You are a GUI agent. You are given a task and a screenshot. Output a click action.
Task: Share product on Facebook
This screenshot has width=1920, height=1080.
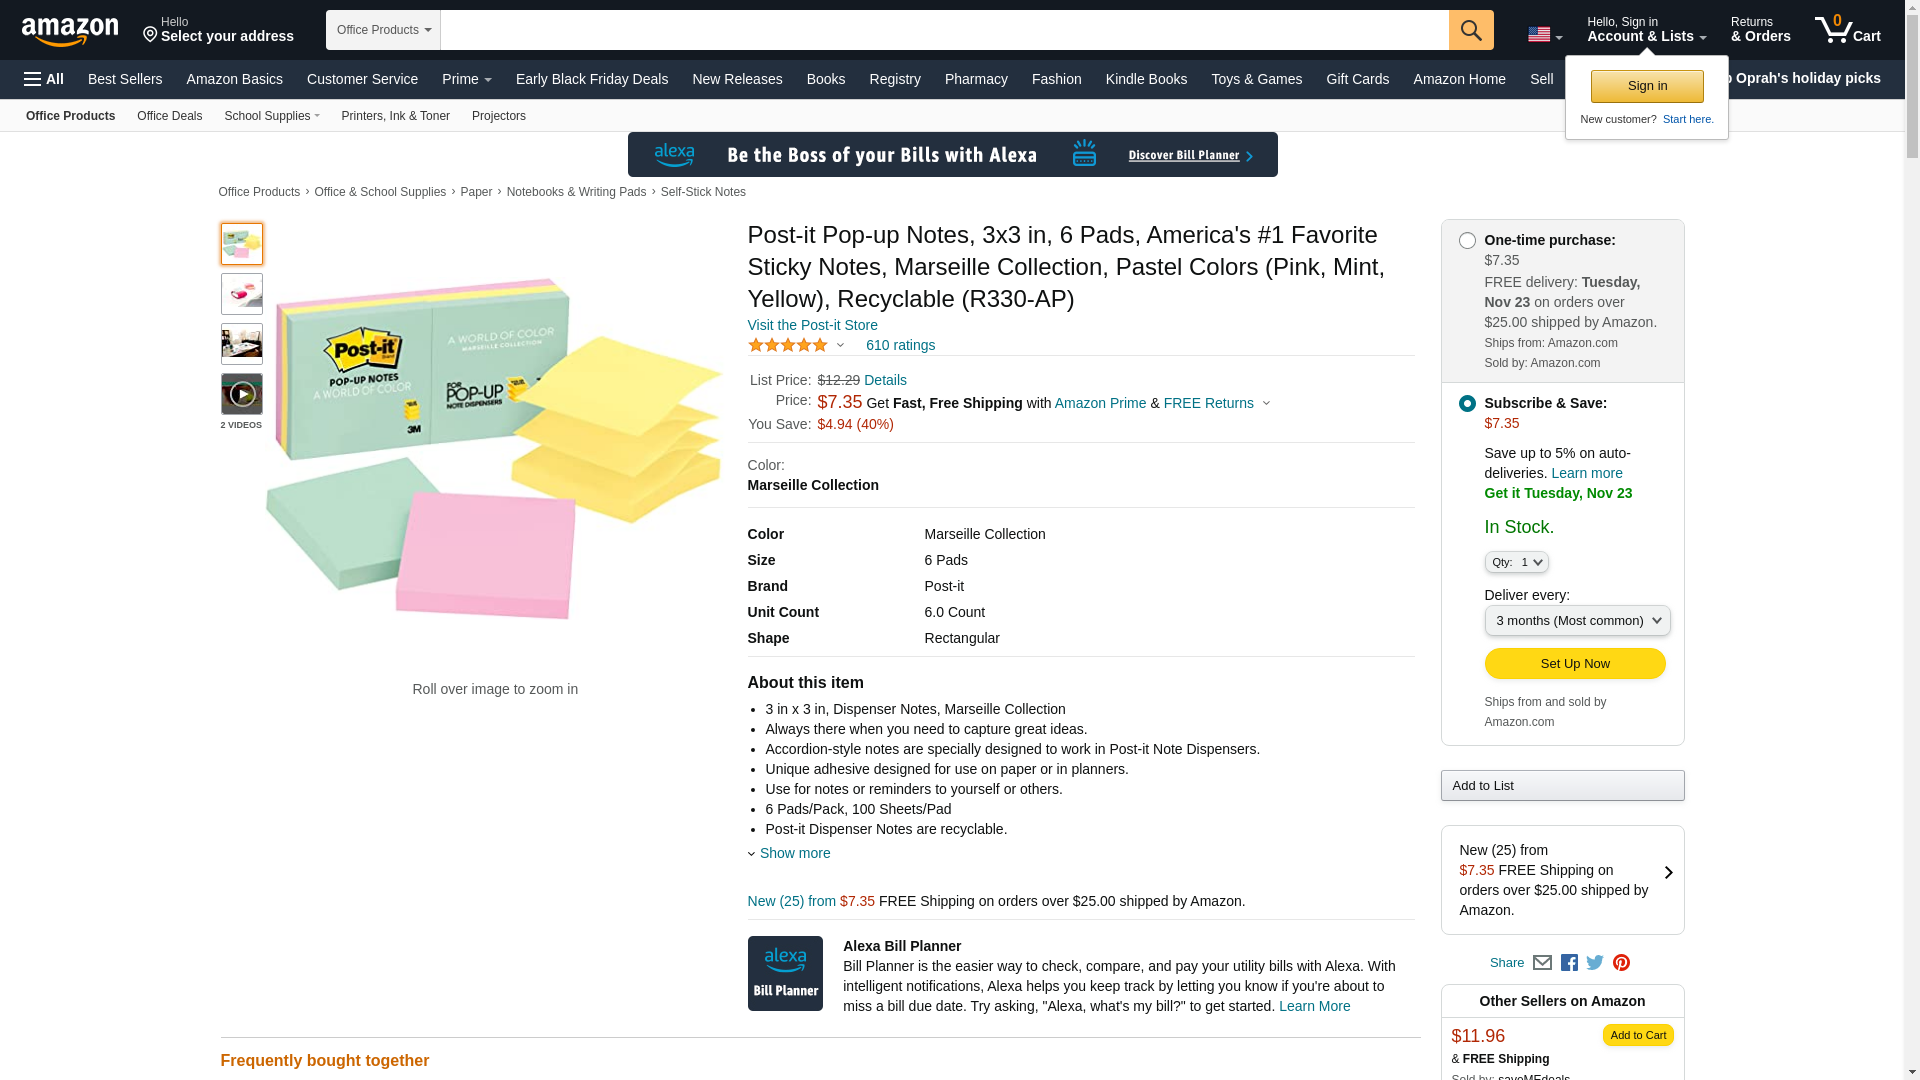coord(1569,963)
